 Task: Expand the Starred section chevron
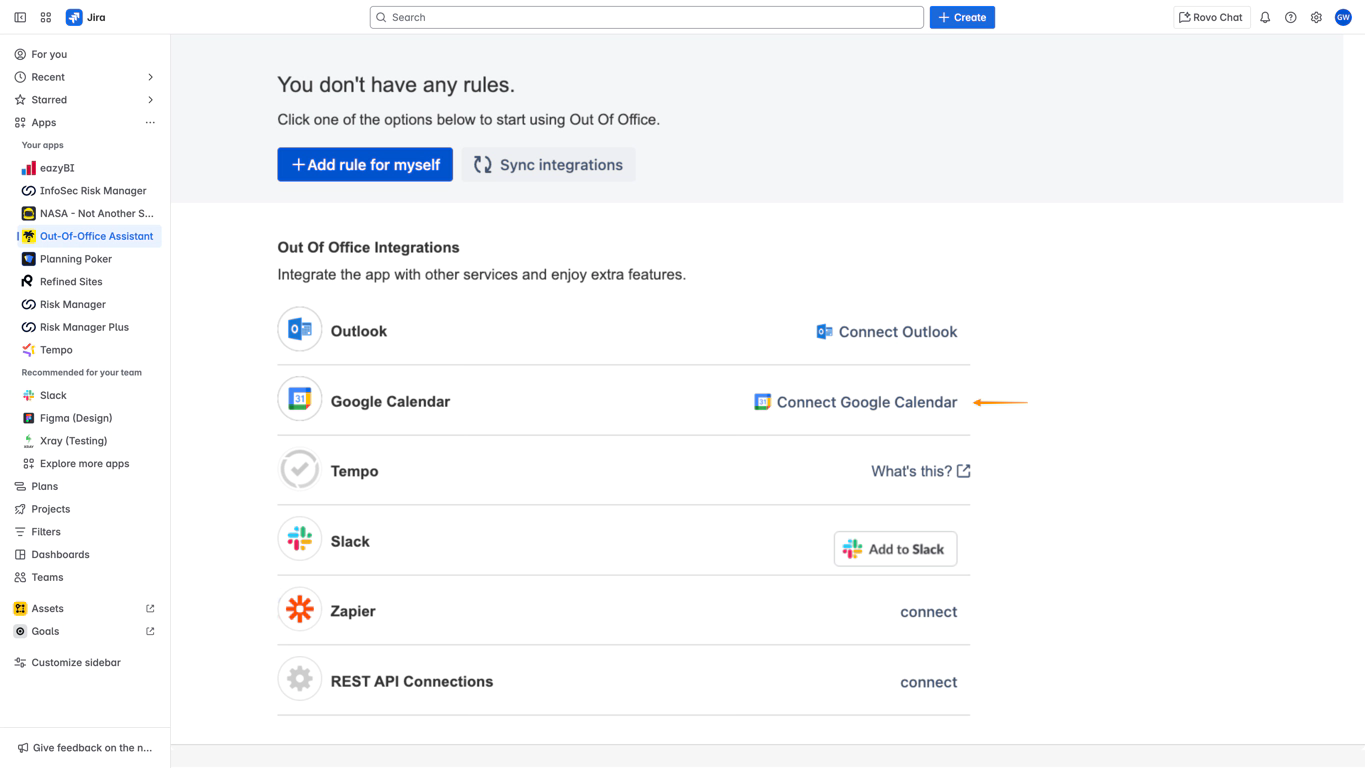pos(150,100)
